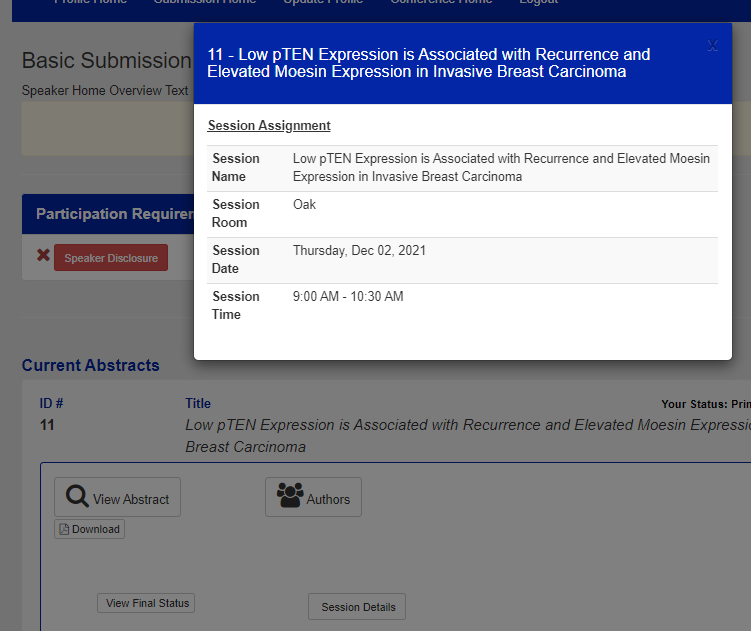751x631 pixels.
Task: Click Speaker Home Overview Text
Action: pyautogui.click(x=105, y=90)
